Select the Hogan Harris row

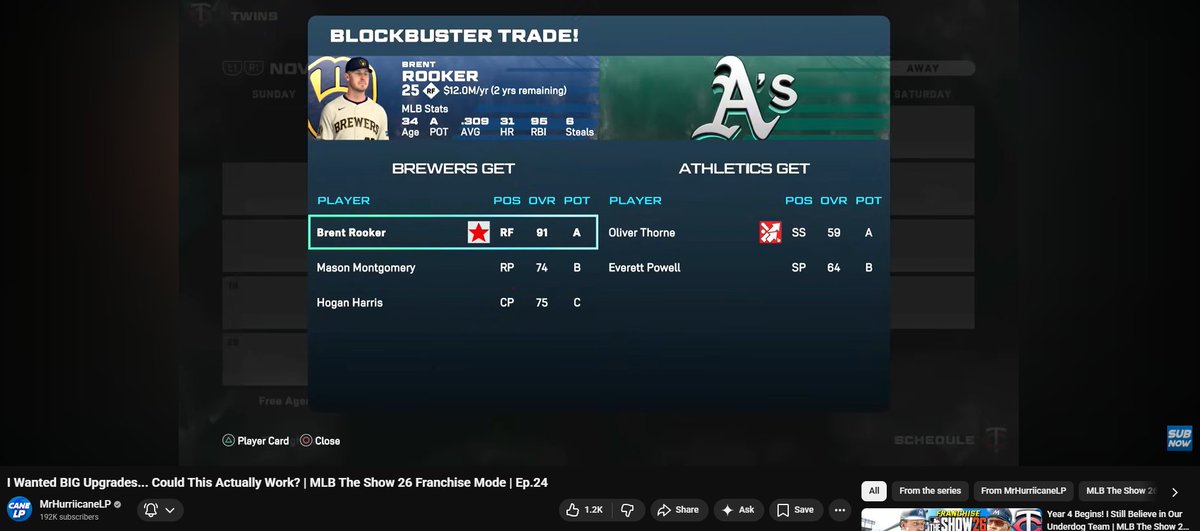pyautogui.click(x=453, y=303)
